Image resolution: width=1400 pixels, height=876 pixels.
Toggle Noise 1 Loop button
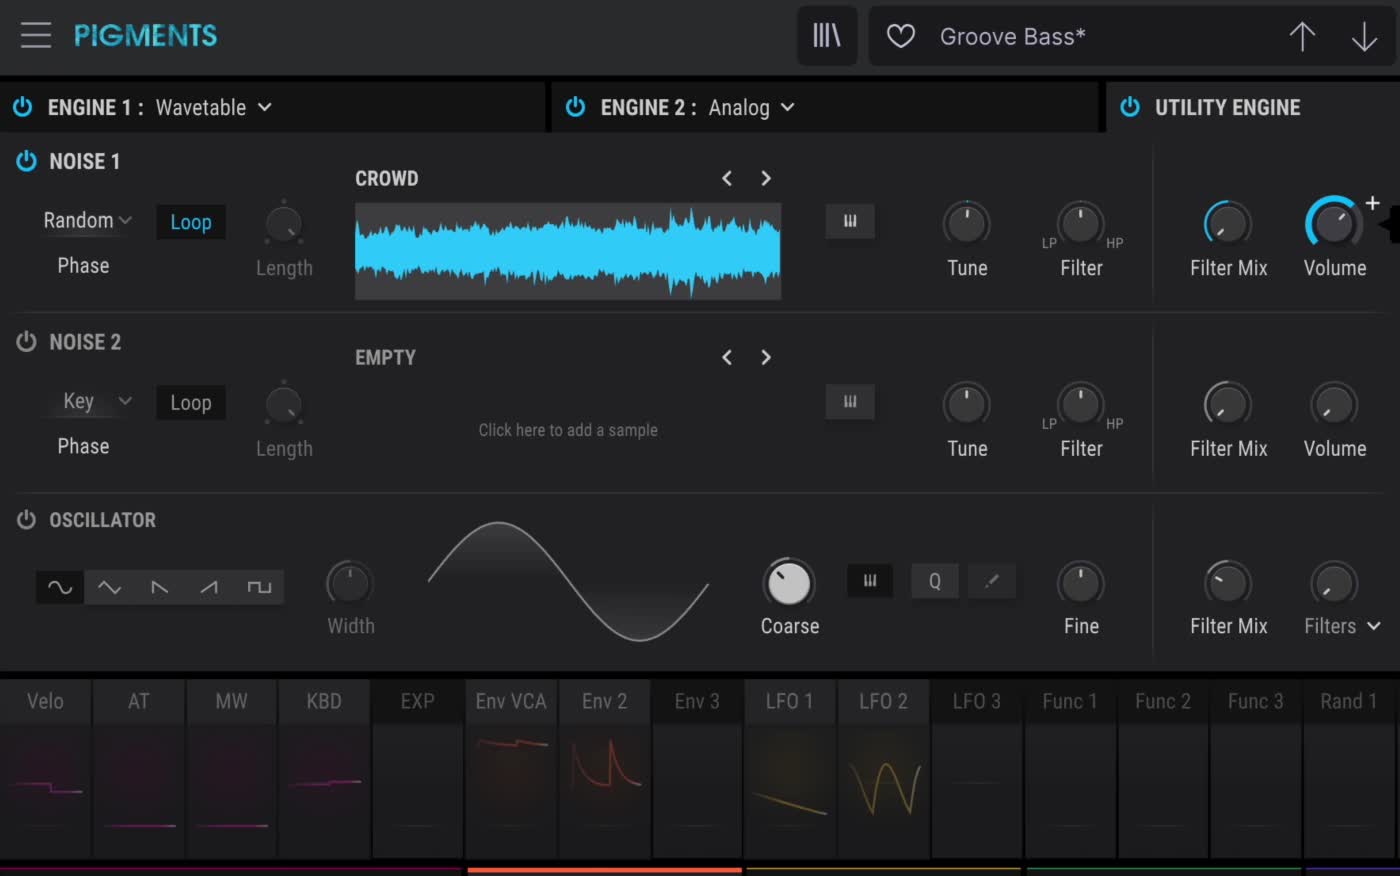pos(191,222)
